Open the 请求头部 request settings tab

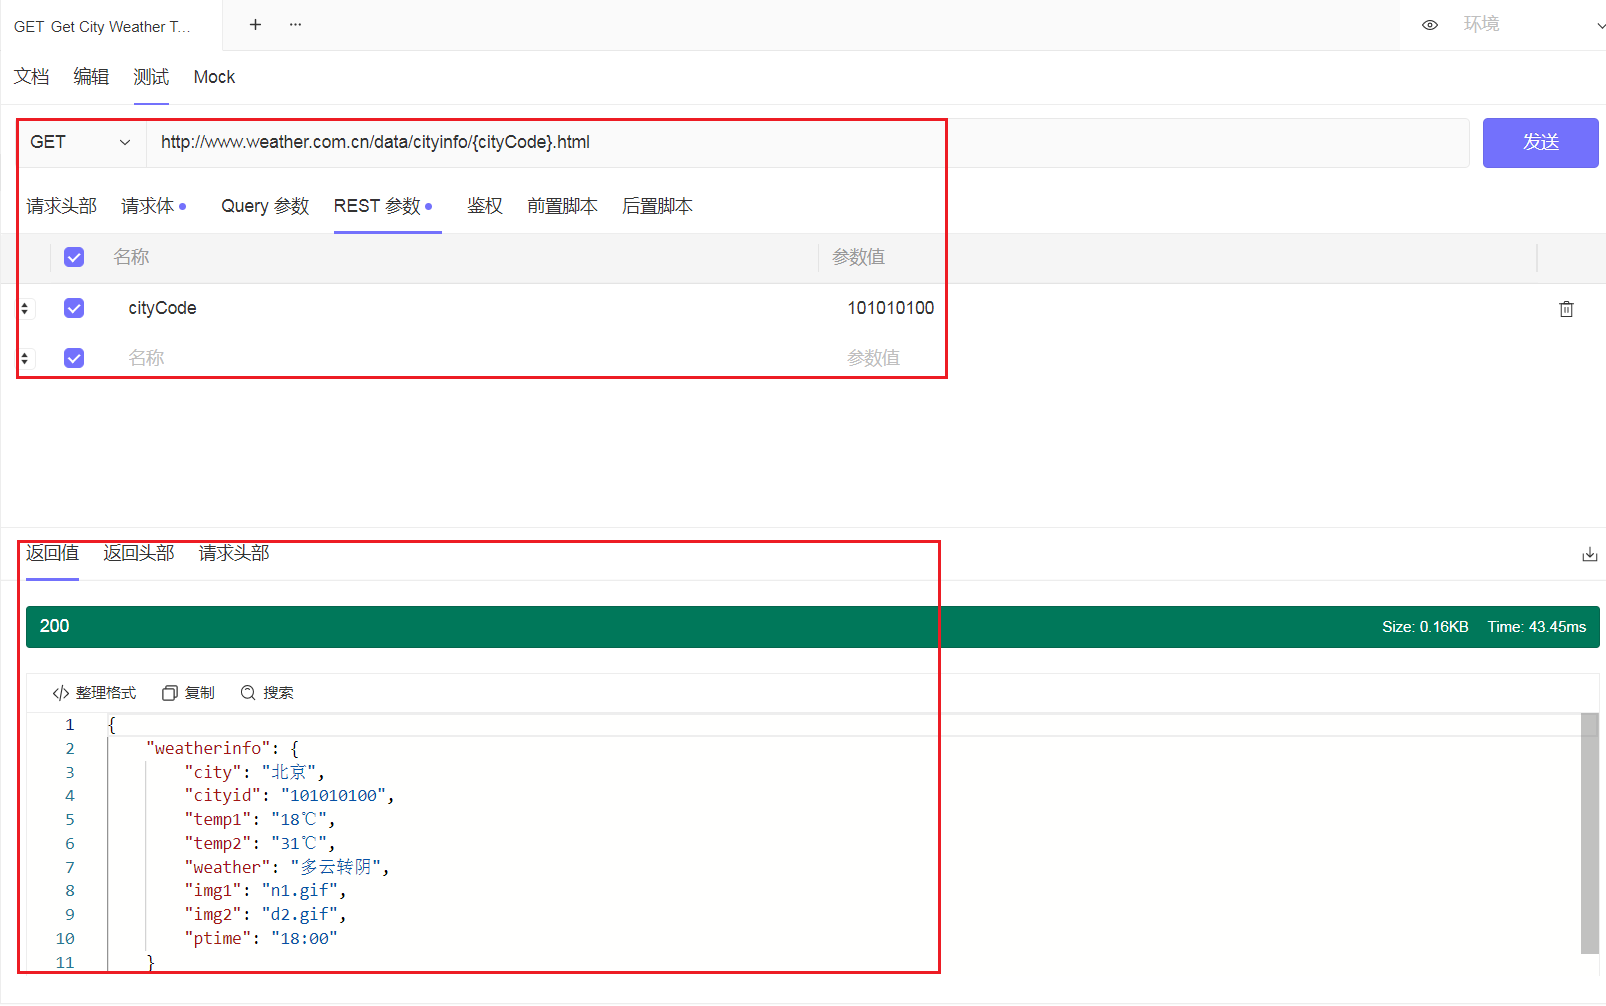click(61, 206)
